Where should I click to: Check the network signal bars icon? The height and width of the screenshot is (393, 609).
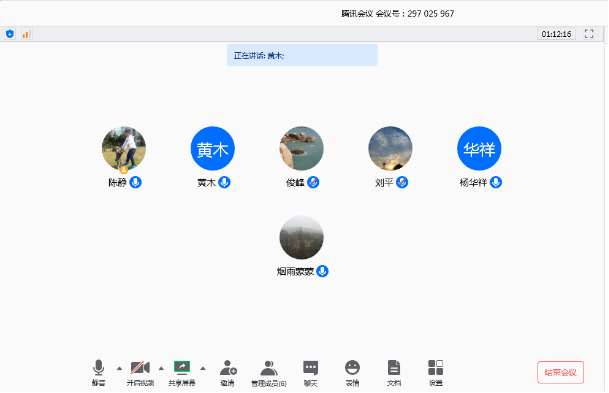[26, 34]
